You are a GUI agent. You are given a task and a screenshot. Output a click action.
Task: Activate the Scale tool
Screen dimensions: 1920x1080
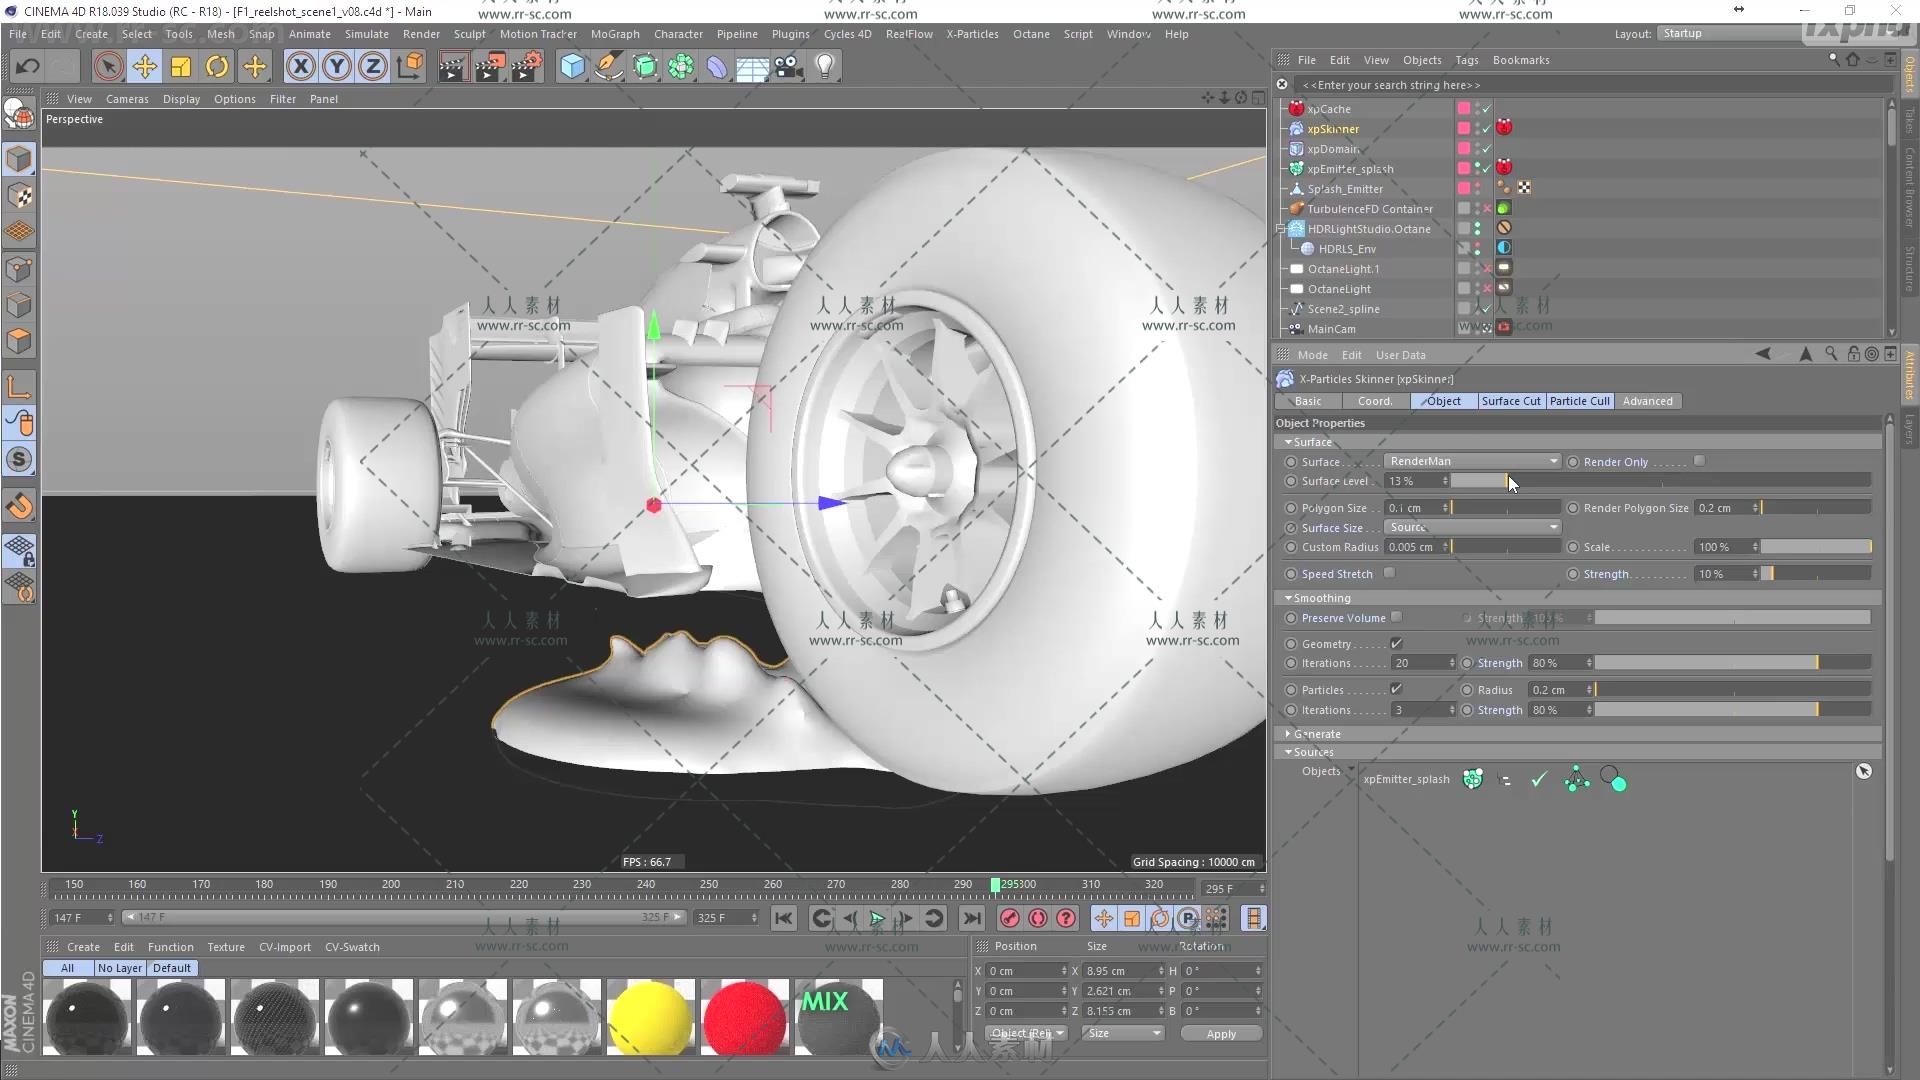pyautogui.click(x=181, y=67)
